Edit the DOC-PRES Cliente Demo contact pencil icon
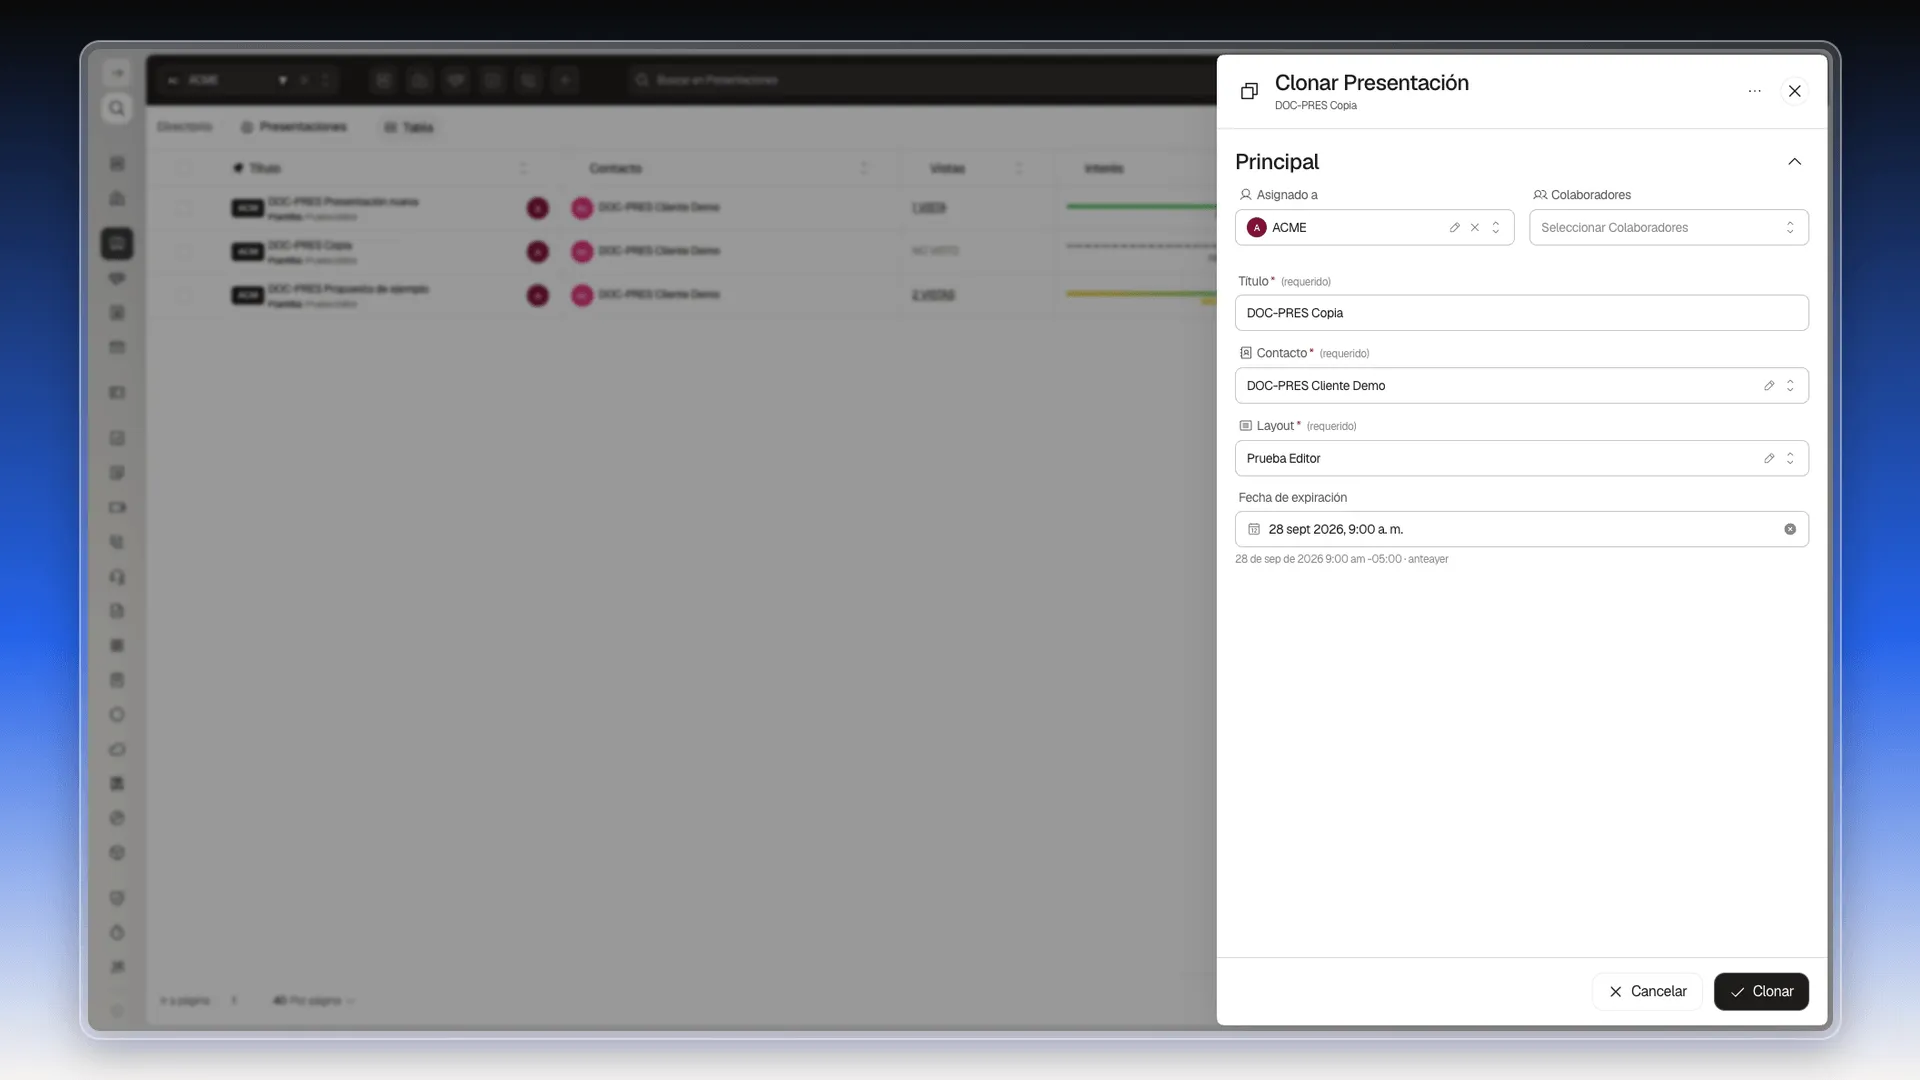The width and height of the screenshot is (1920, 1080). 1768,386
